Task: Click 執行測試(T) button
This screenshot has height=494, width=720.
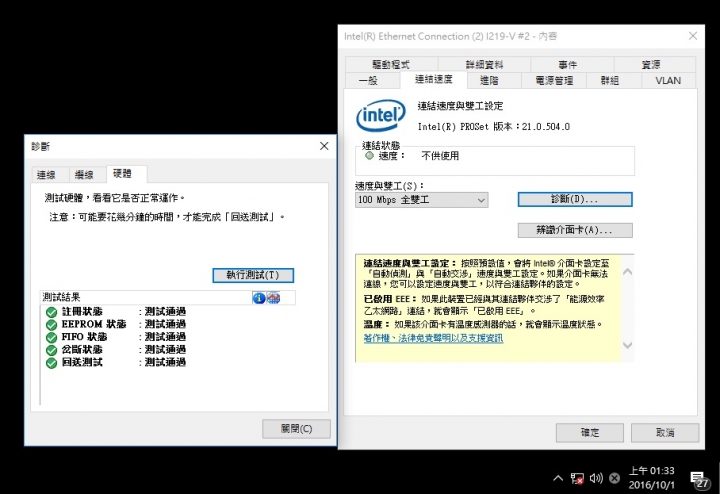Action: [253, 275]
